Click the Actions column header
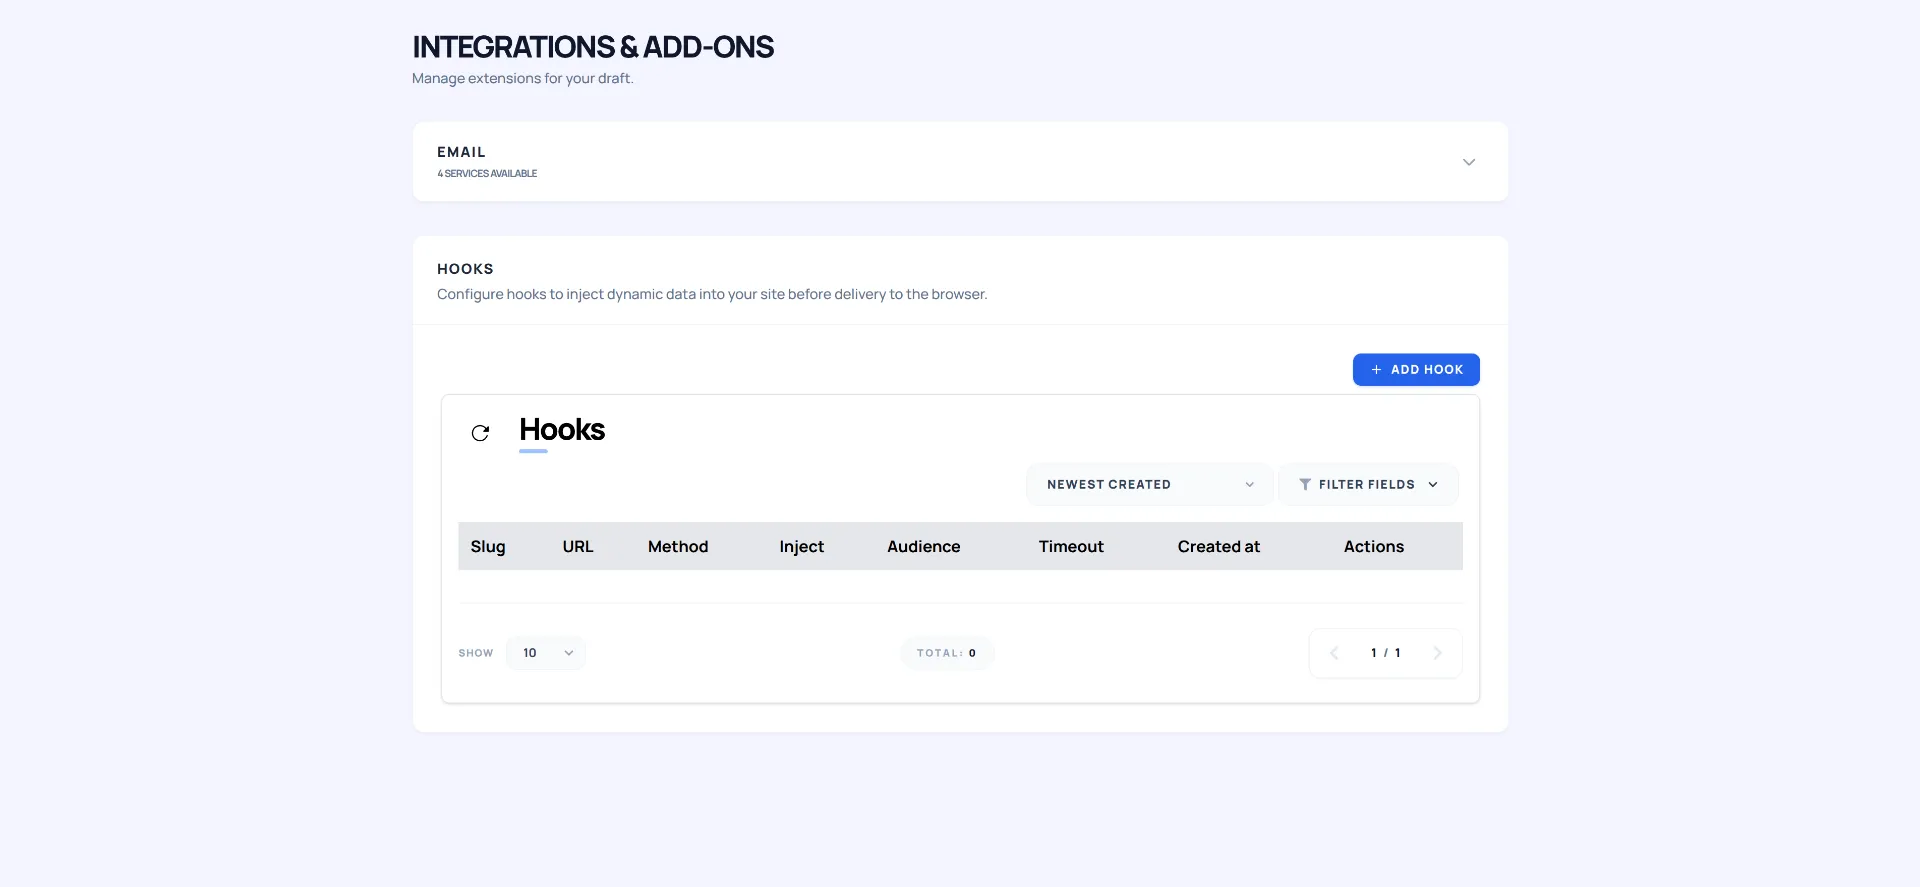The image size is (1920, 887). 1374,546
